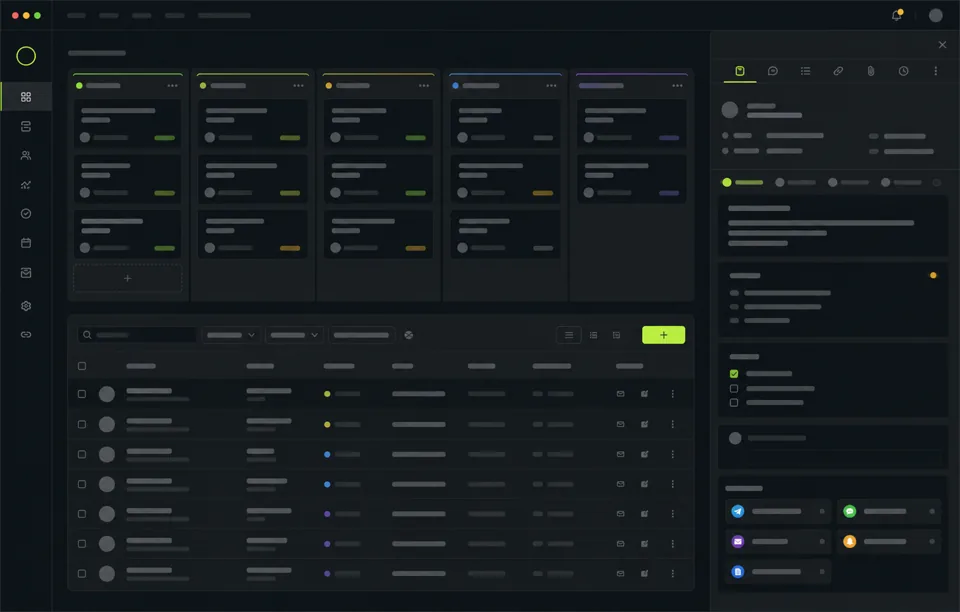Open the chain link icon in sidebar

coord(26,335)
